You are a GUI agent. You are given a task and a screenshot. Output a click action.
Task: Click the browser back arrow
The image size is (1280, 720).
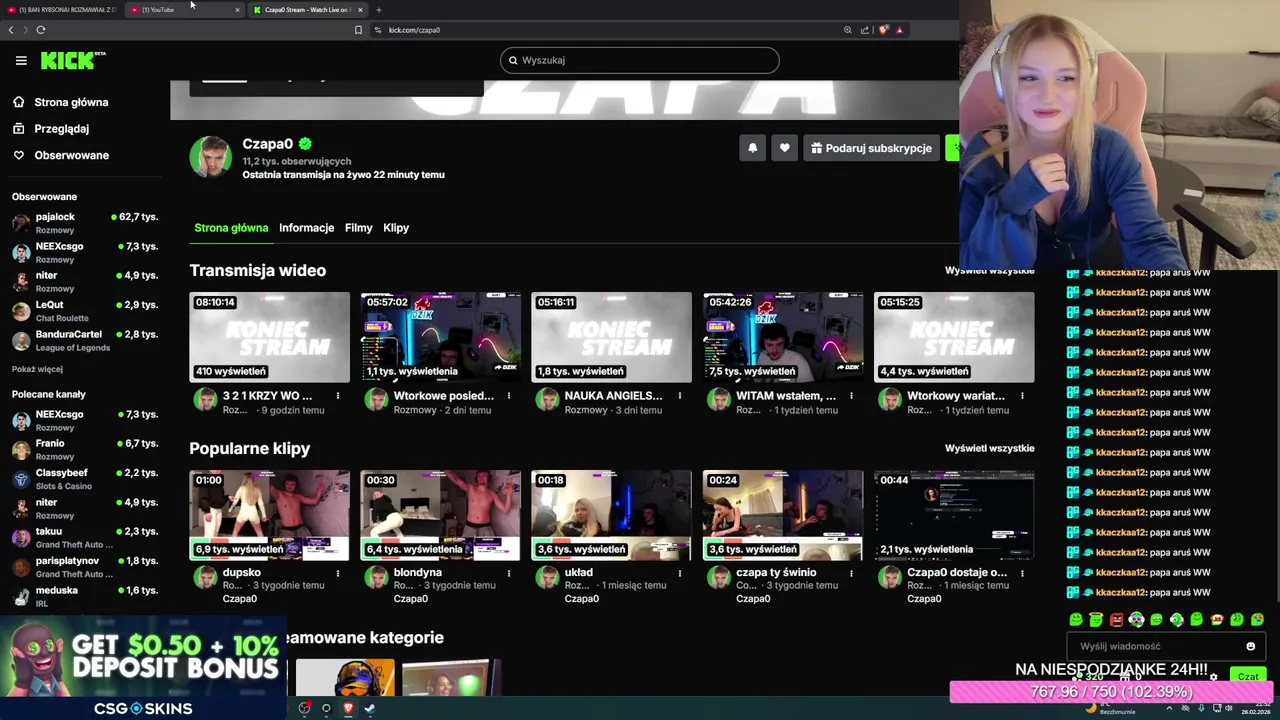pyautogui.click(x=11, y=30)
